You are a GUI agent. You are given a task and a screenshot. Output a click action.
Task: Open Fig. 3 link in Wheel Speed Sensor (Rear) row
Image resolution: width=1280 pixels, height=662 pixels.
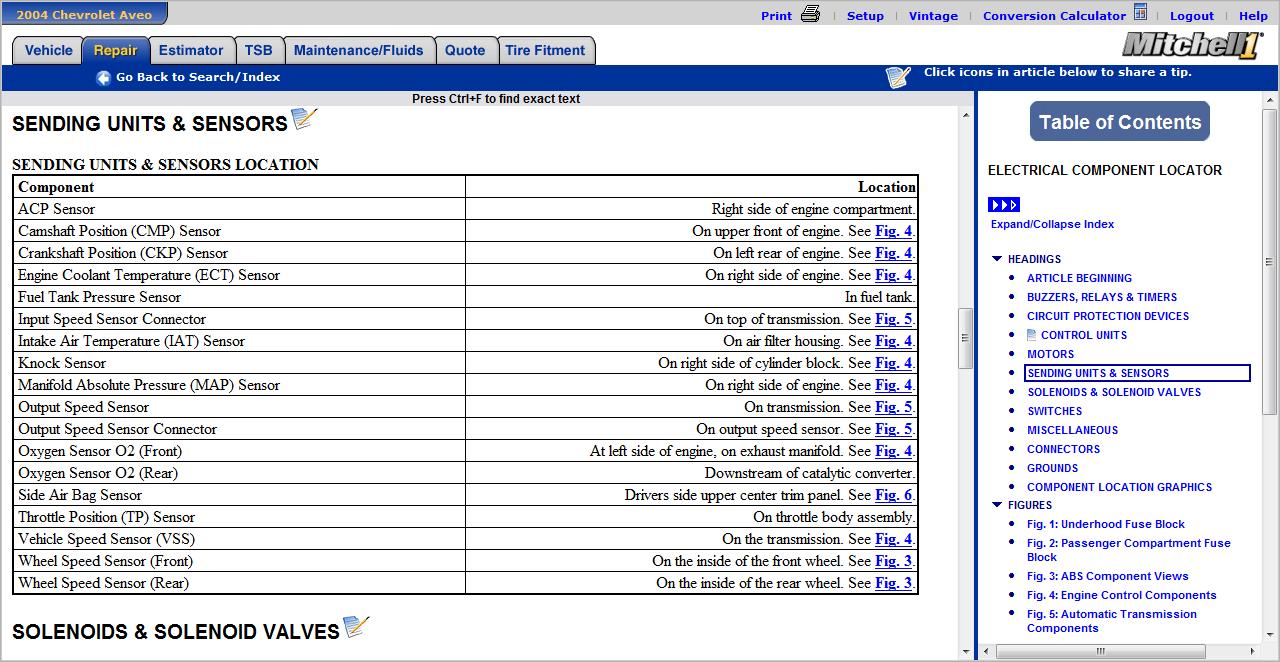893,583
